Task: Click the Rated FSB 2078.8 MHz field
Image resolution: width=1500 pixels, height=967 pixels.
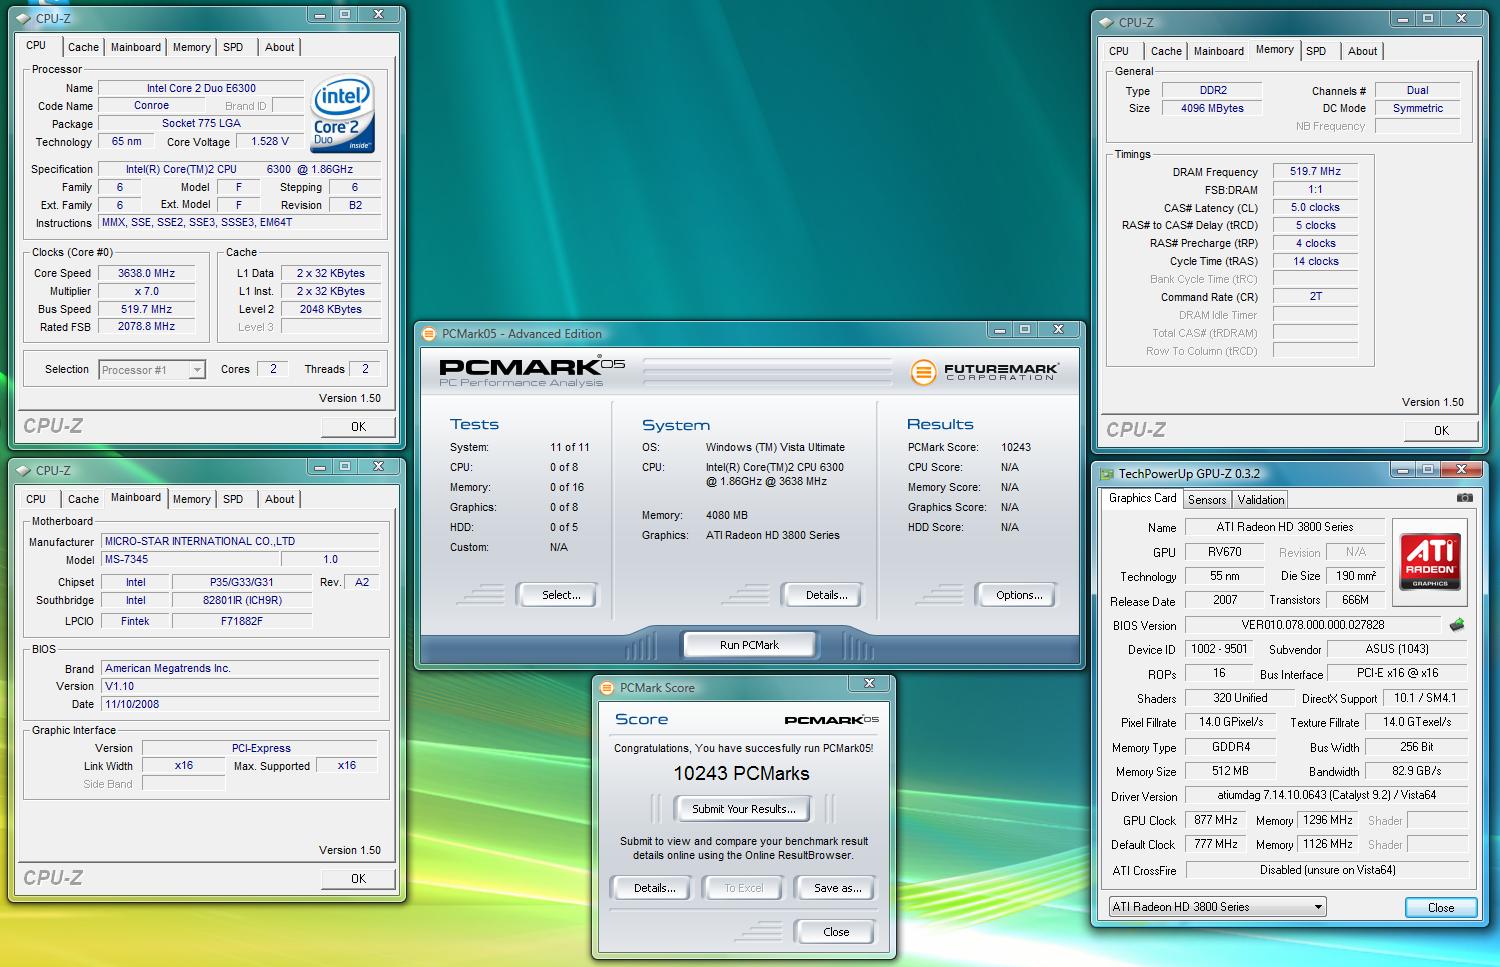Action: click(x=146, y=327)
